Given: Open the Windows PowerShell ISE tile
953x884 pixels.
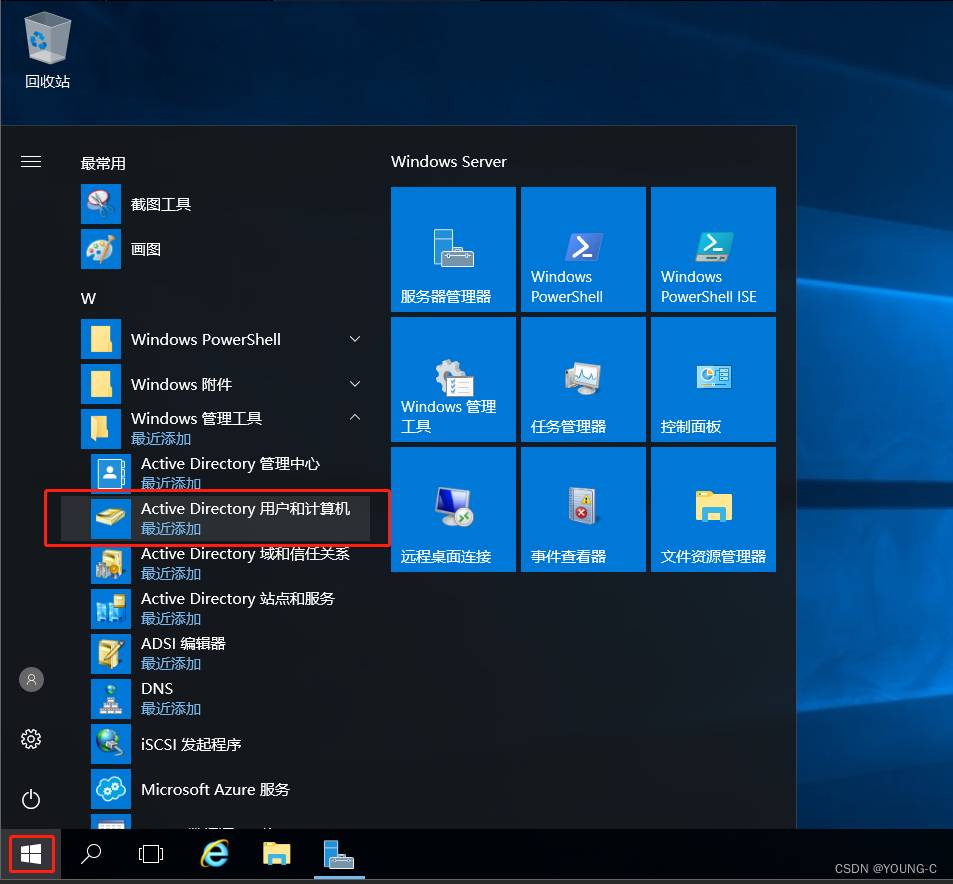Looking at the screenshot, I should [713, 249].
